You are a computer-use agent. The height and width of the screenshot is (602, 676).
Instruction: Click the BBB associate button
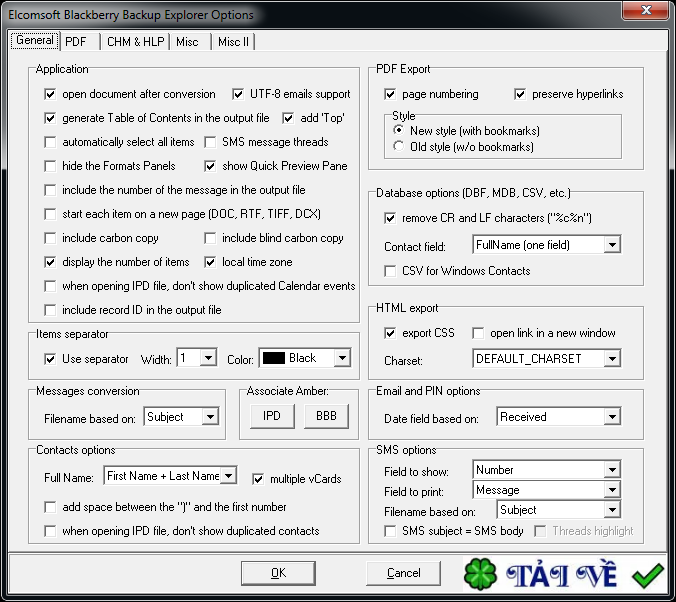click(x=326, y=416)
